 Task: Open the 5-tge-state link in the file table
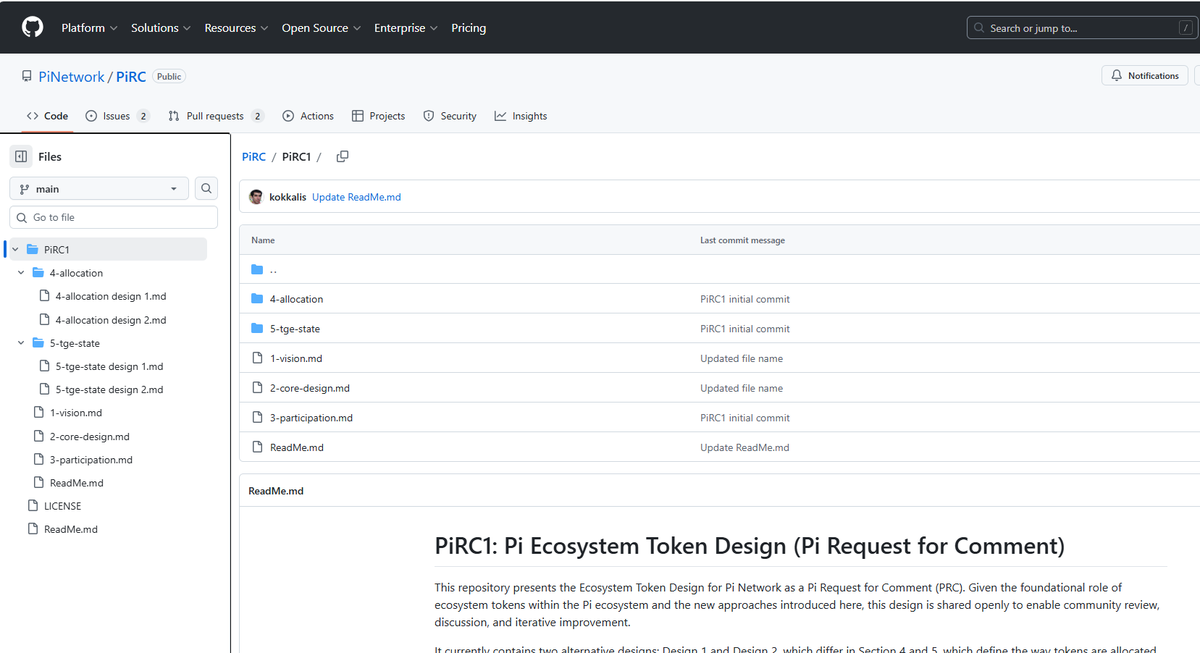tap(295, 329)
